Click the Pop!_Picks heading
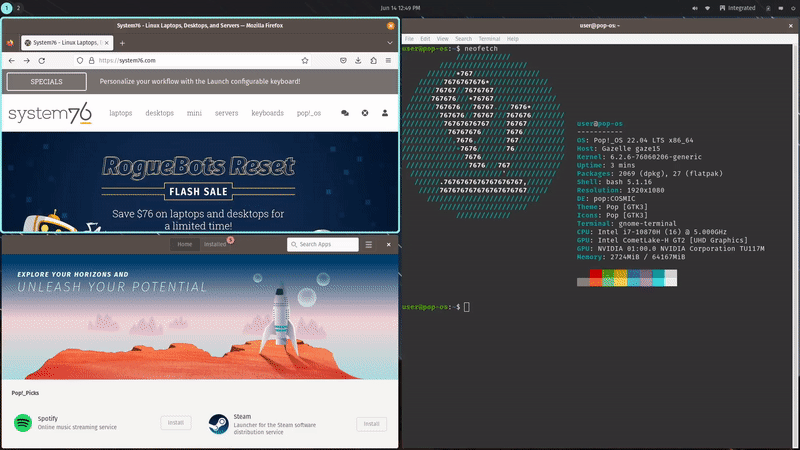Image resolution: width=800 pixels, height=450 pixels. click(x=26, y=393)
